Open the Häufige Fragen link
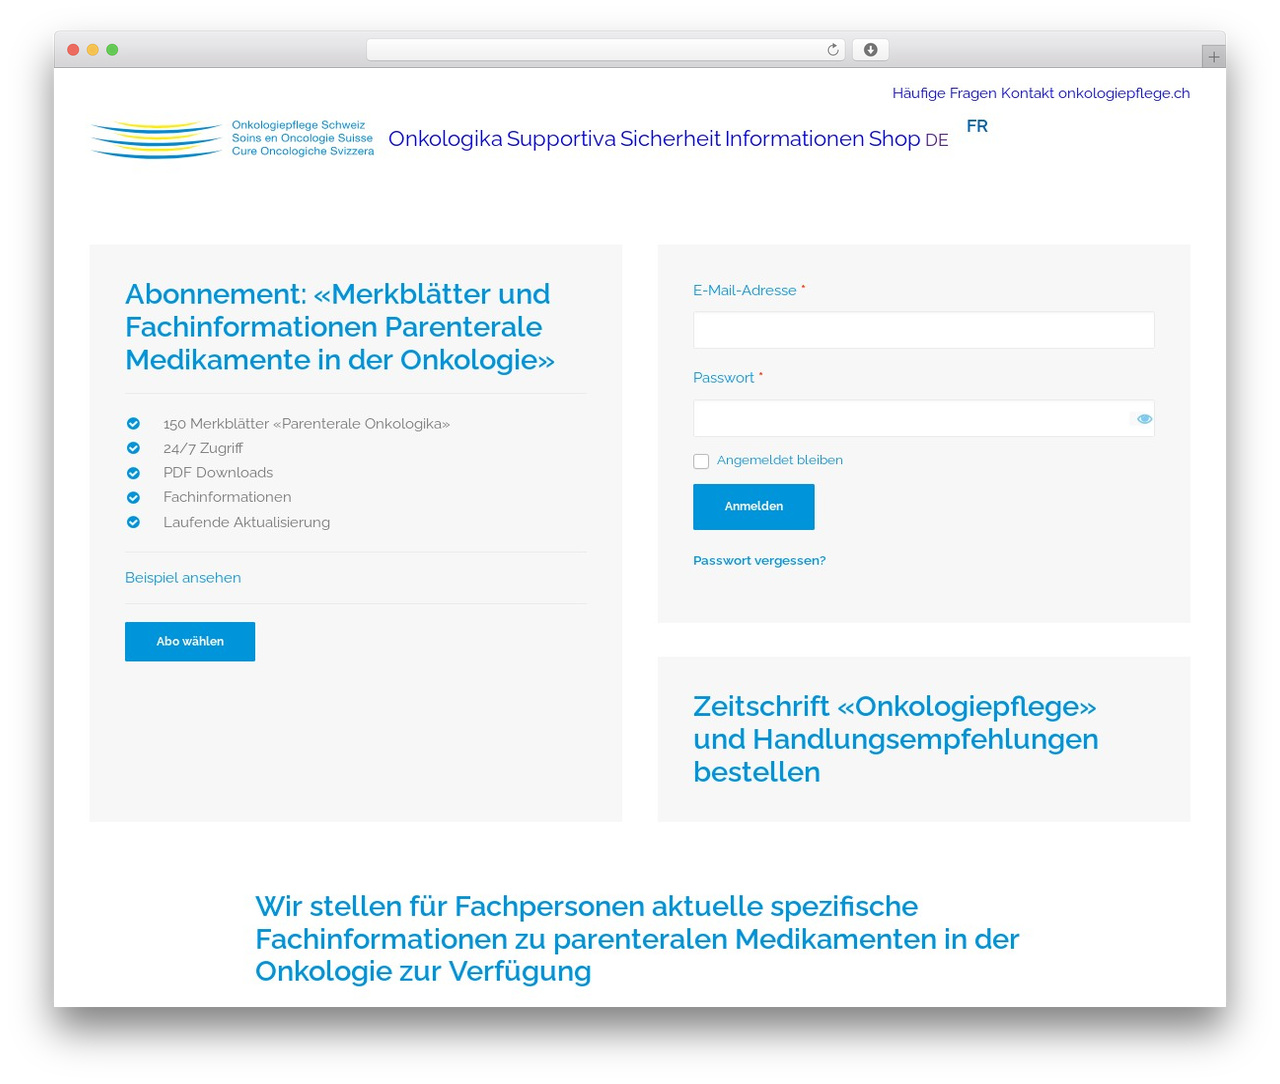 (944, 93)
